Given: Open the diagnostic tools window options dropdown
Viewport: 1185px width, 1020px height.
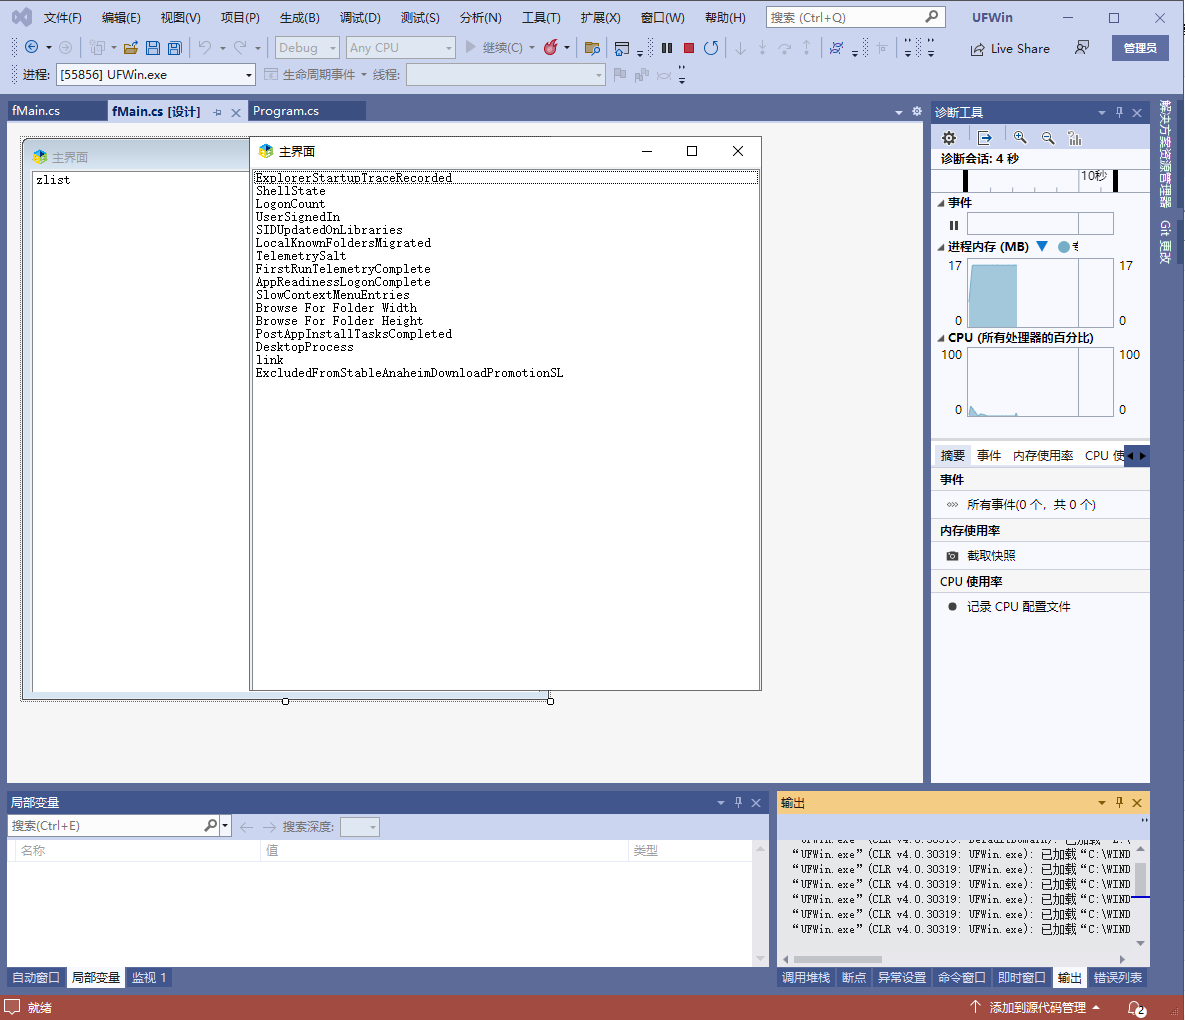Looking at the screenshot, I should point(1101,113).
